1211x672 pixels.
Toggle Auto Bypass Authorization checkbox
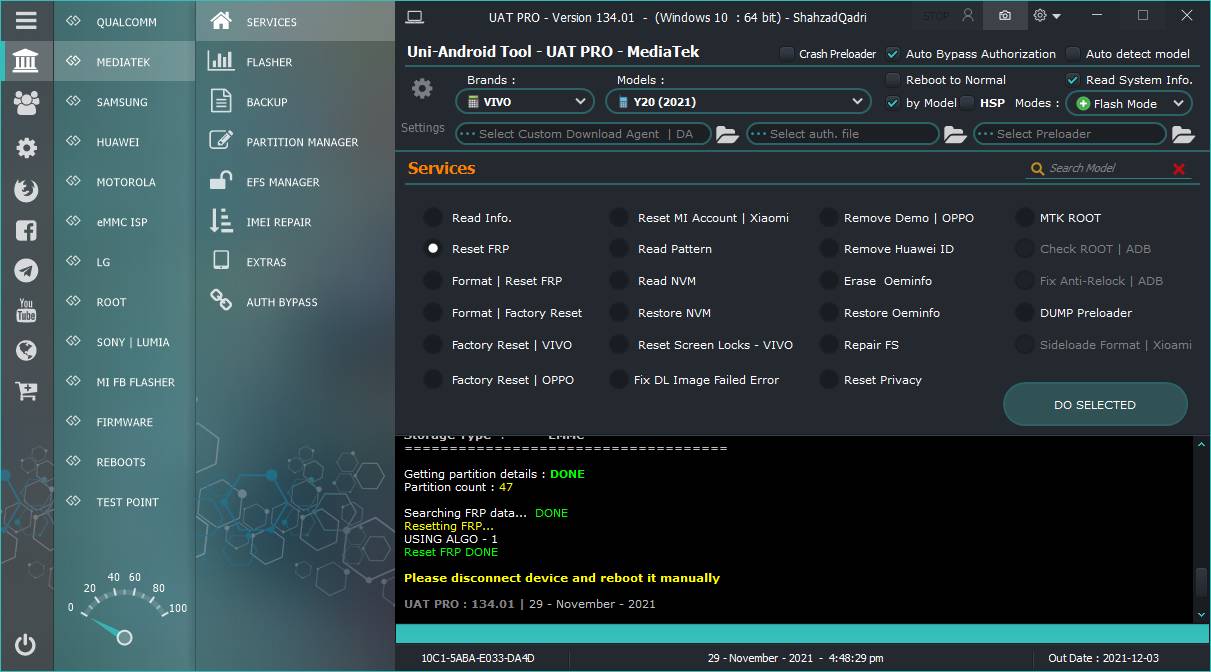pyautogui.click(x=893, y=54)
